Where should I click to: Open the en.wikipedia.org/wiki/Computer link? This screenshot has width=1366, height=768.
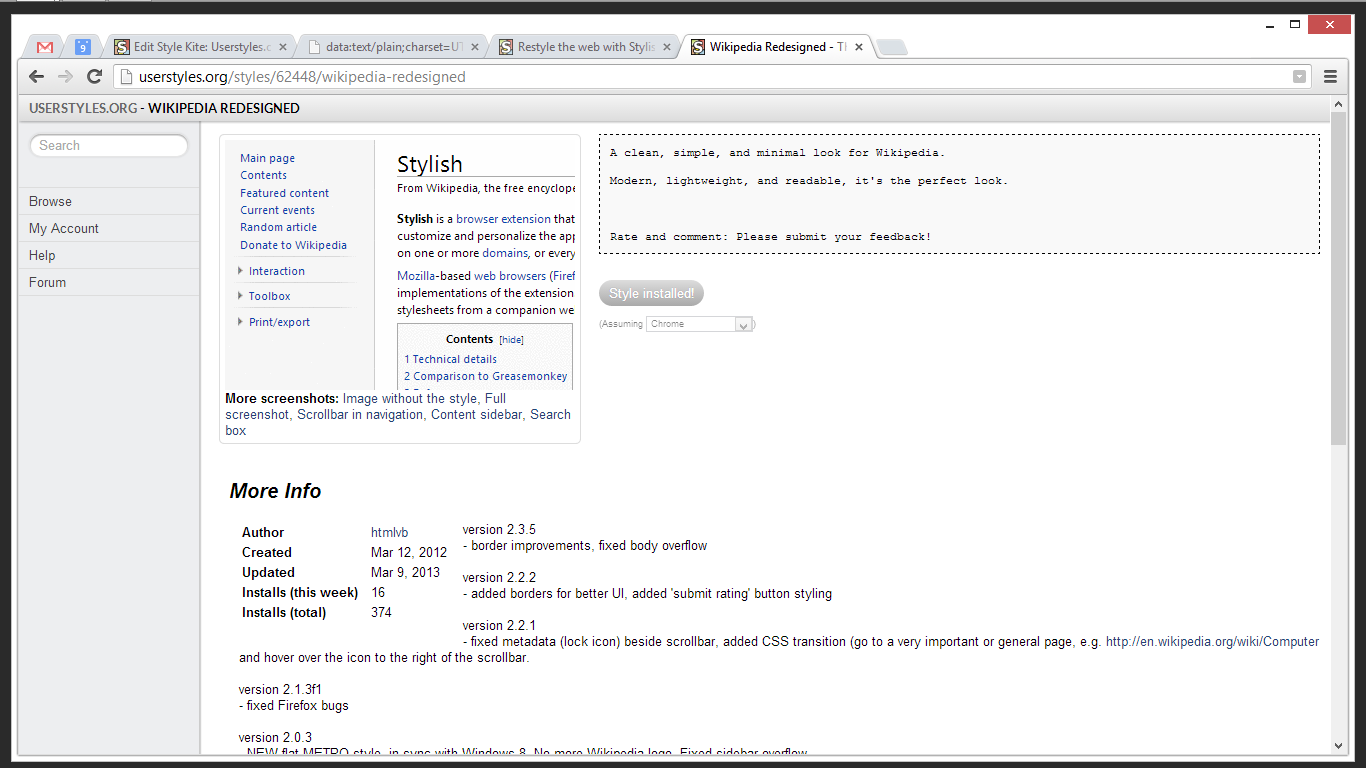(x=1212, y=642)
